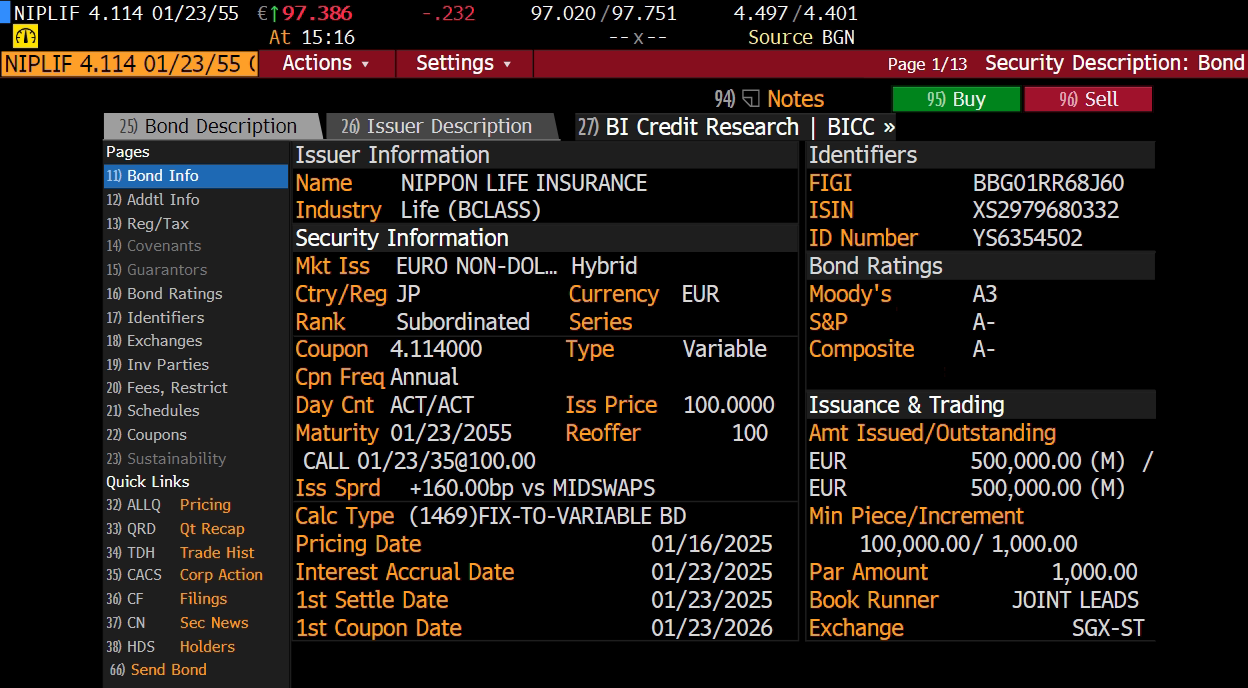Open the CN Sec News quick link
The image size is (1248, 688).
tap(177, 623)
